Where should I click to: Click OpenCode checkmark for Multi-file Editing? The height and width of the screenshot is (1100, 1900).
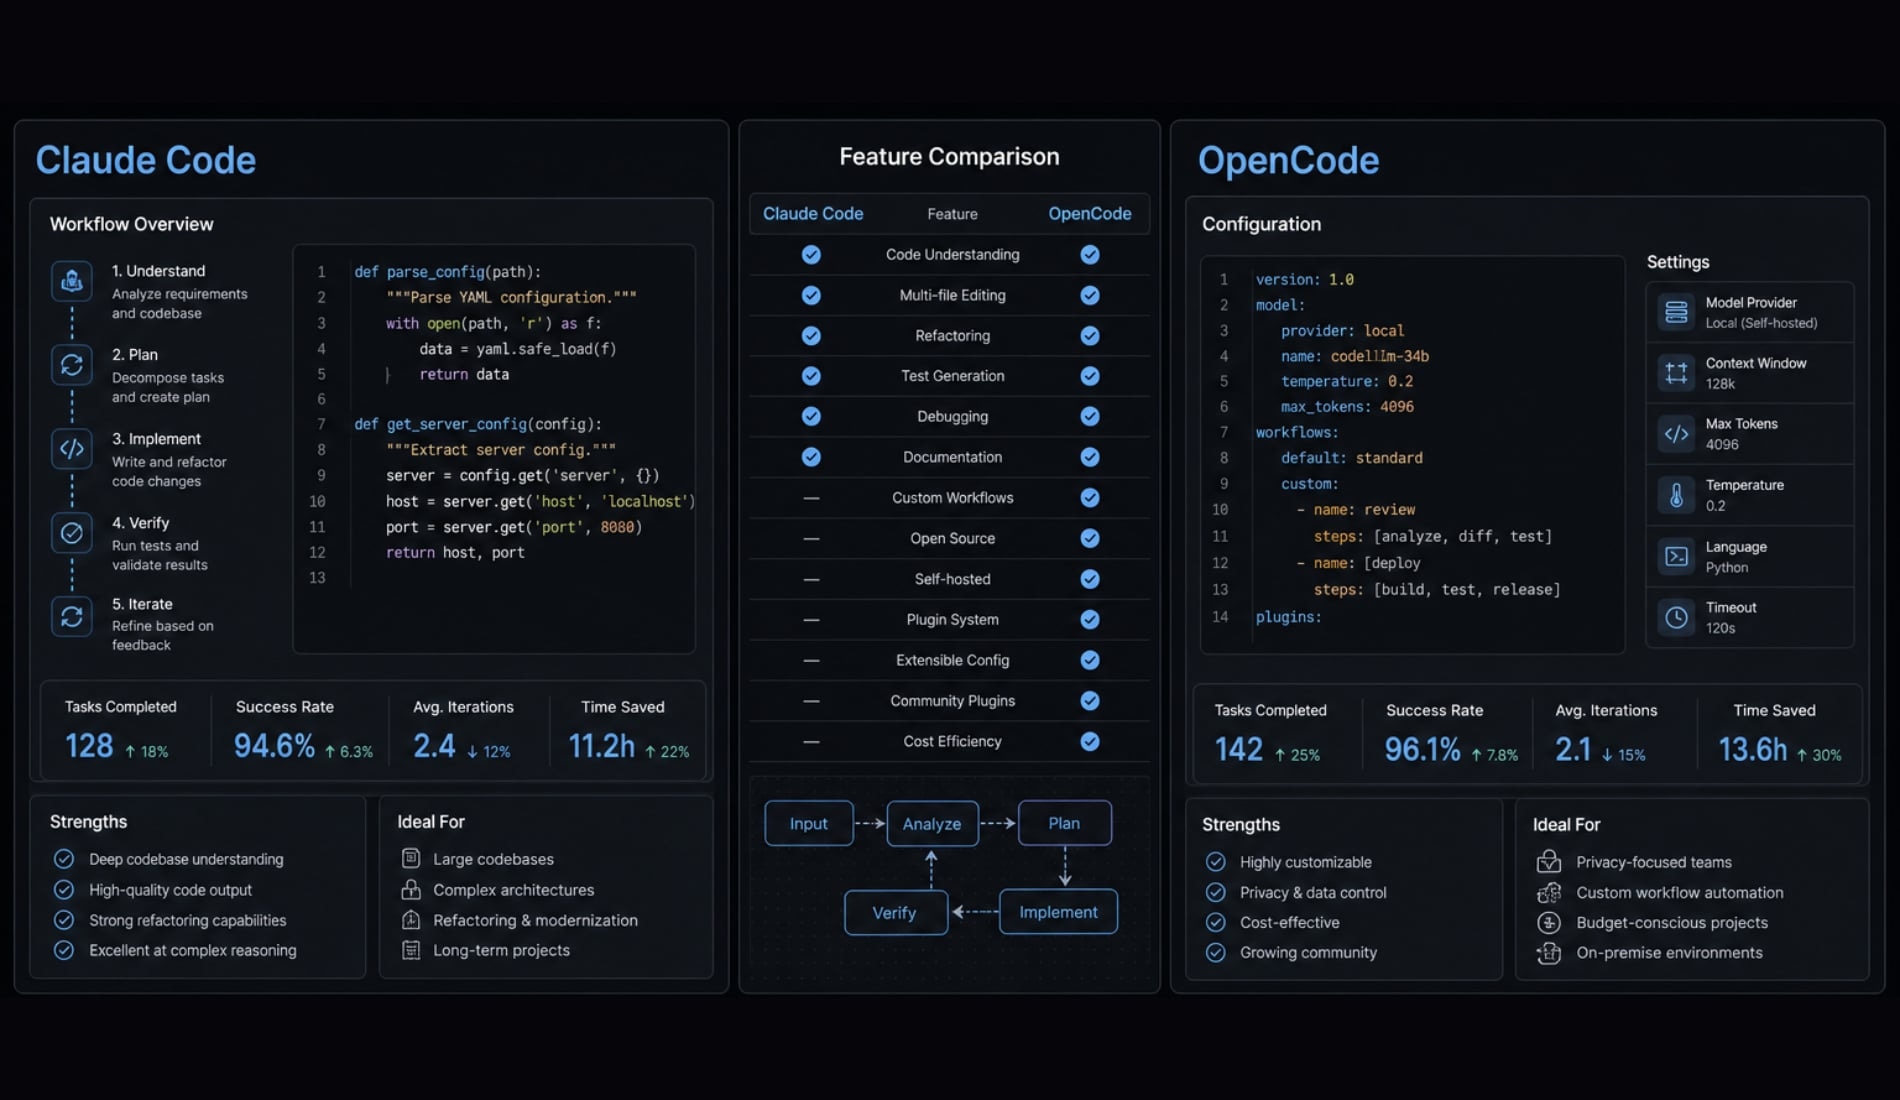(1090, 295)
